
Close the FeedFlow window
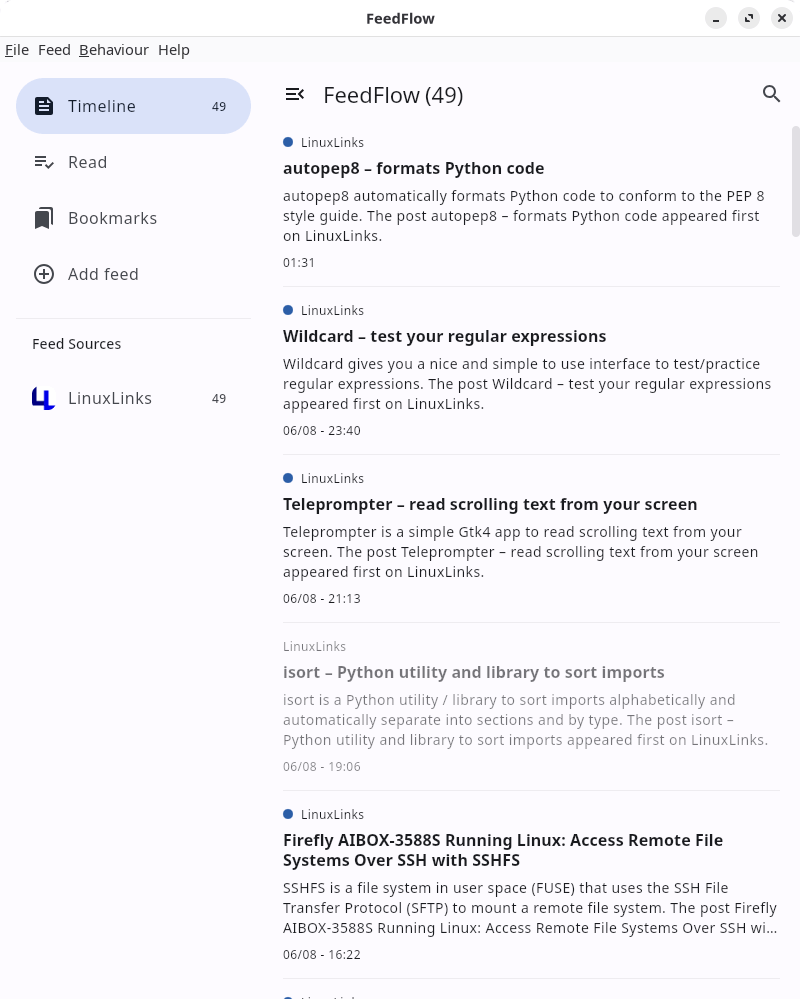tap(782, 18)
